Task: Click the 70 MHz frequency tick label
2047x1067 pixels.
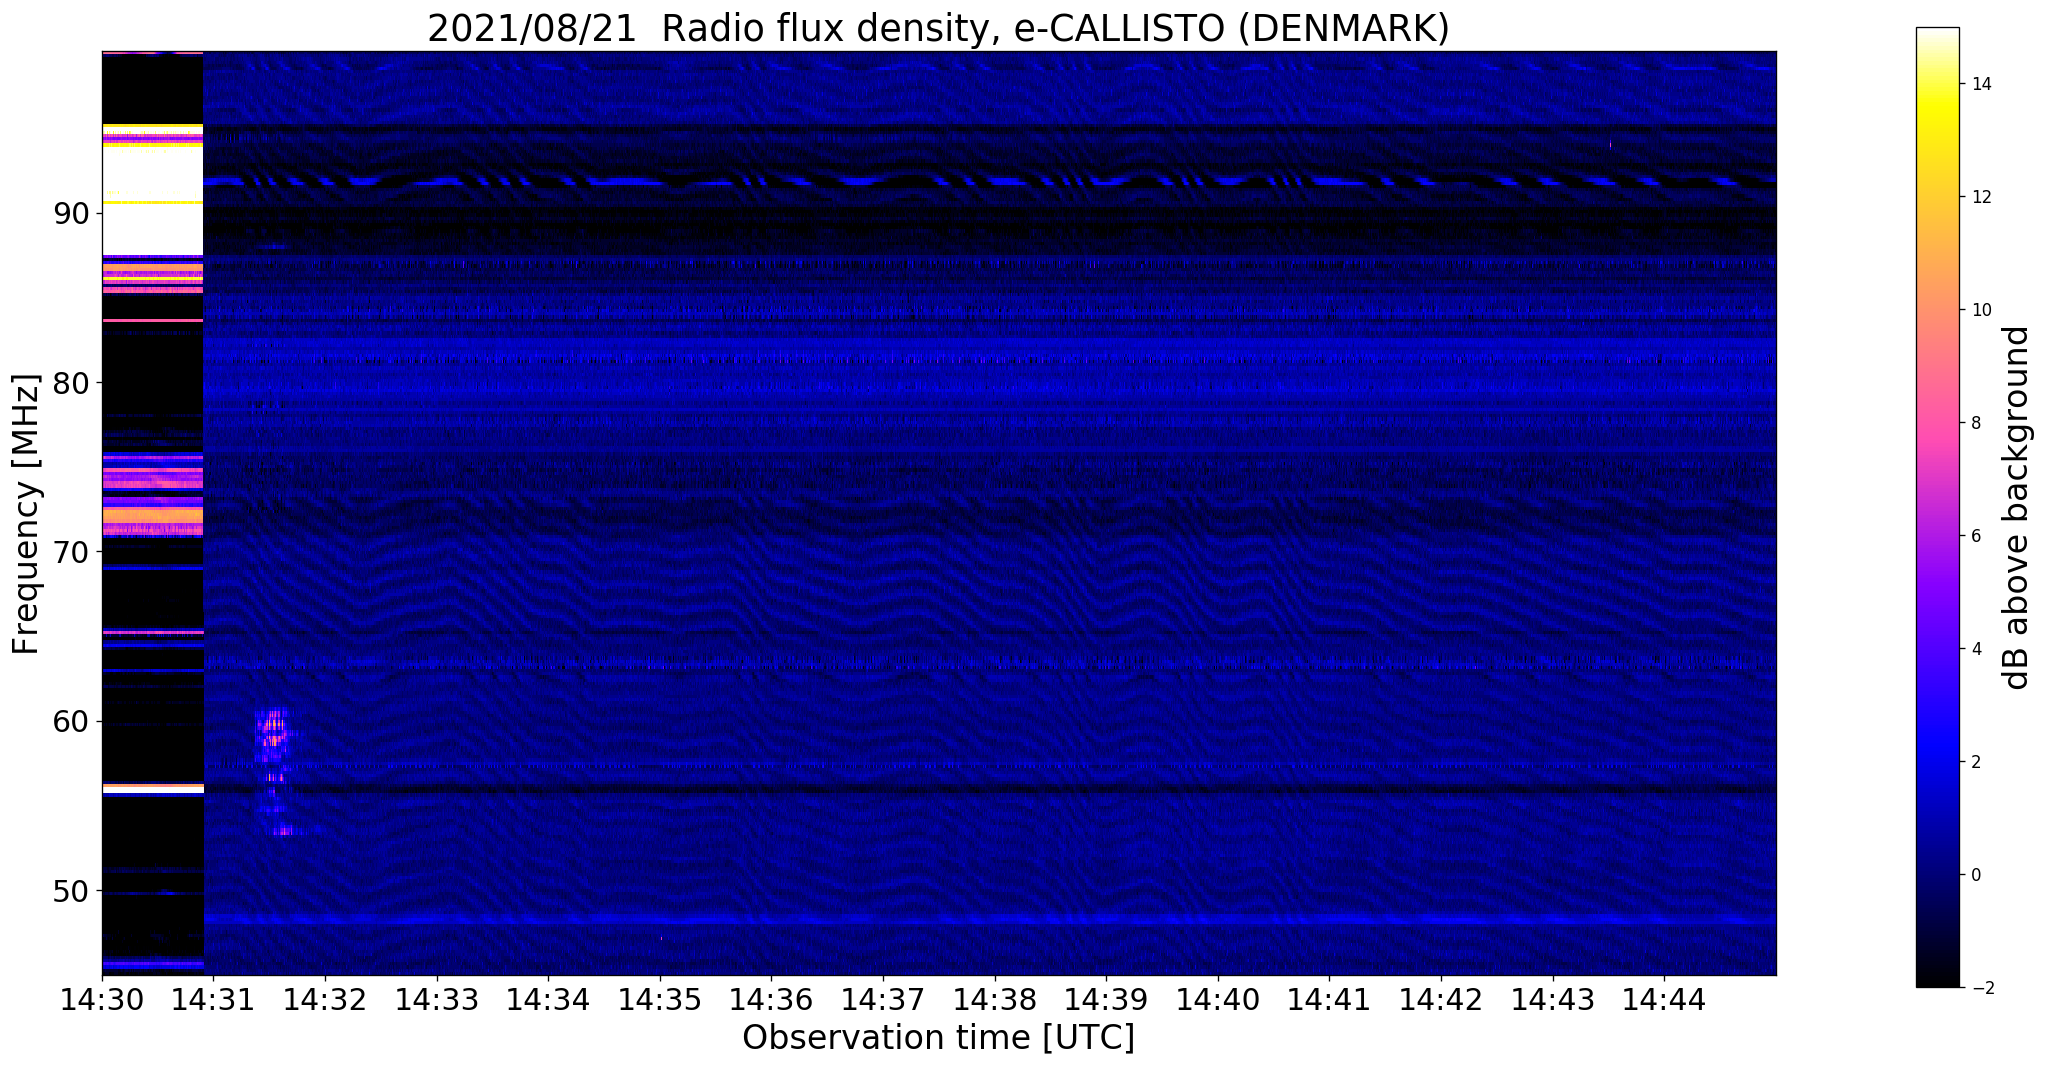Action: point(71,552)
